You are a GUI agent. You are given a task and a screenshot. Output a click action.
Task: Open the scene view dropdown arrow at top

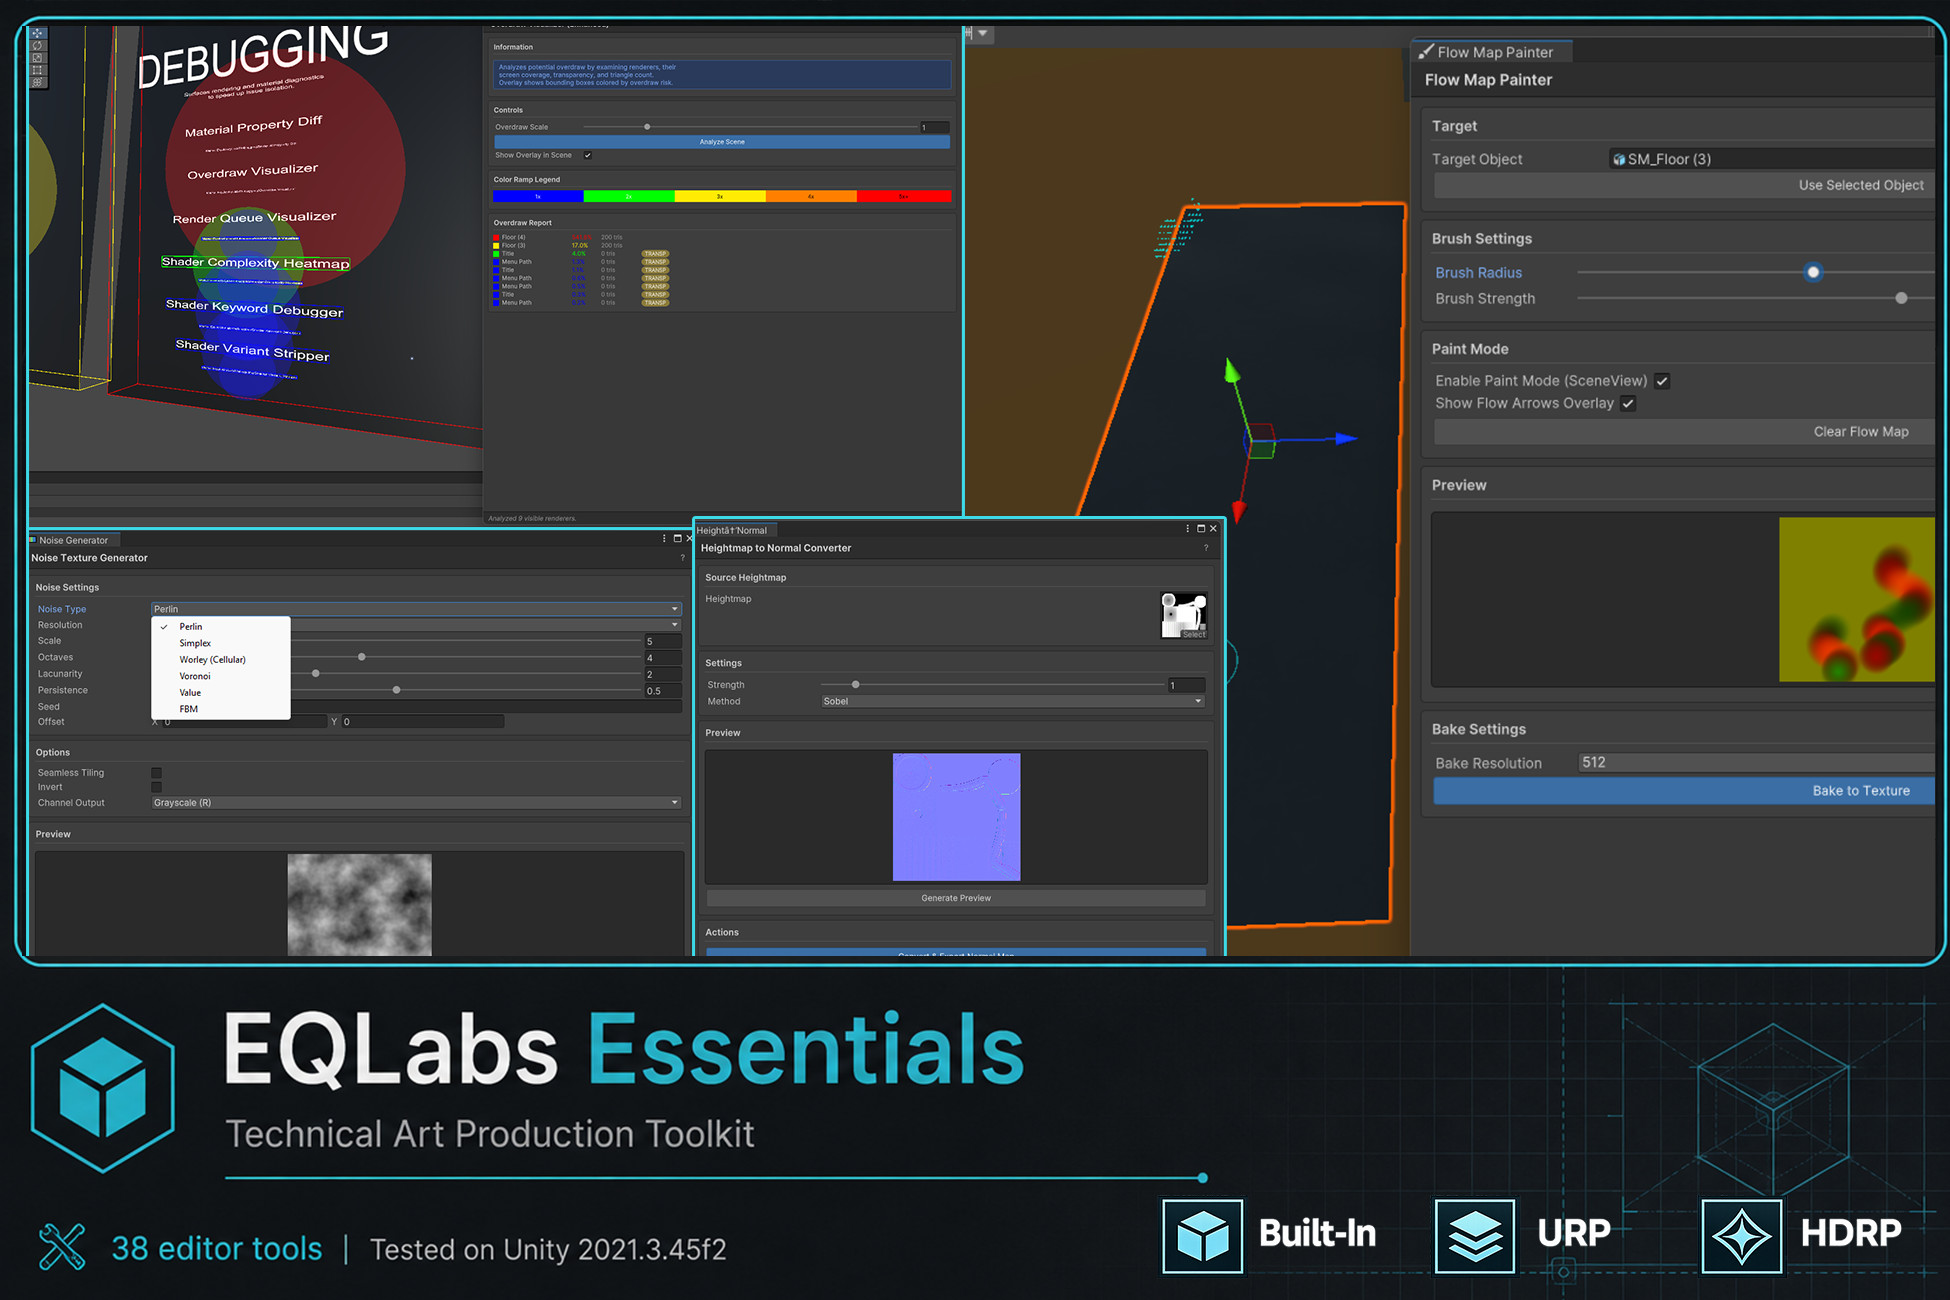point(983,33)
